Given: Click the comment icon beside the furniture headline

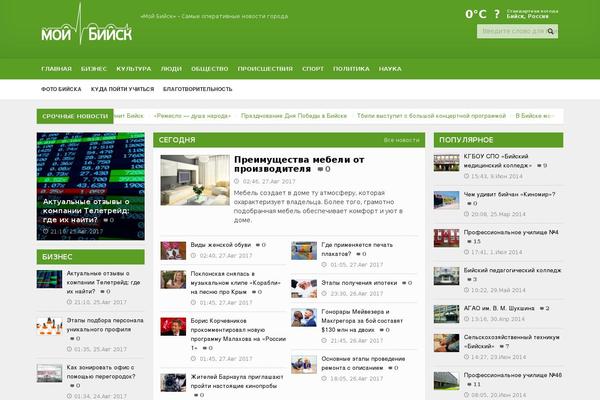Looking at the screenshot, I should (321, 169).
